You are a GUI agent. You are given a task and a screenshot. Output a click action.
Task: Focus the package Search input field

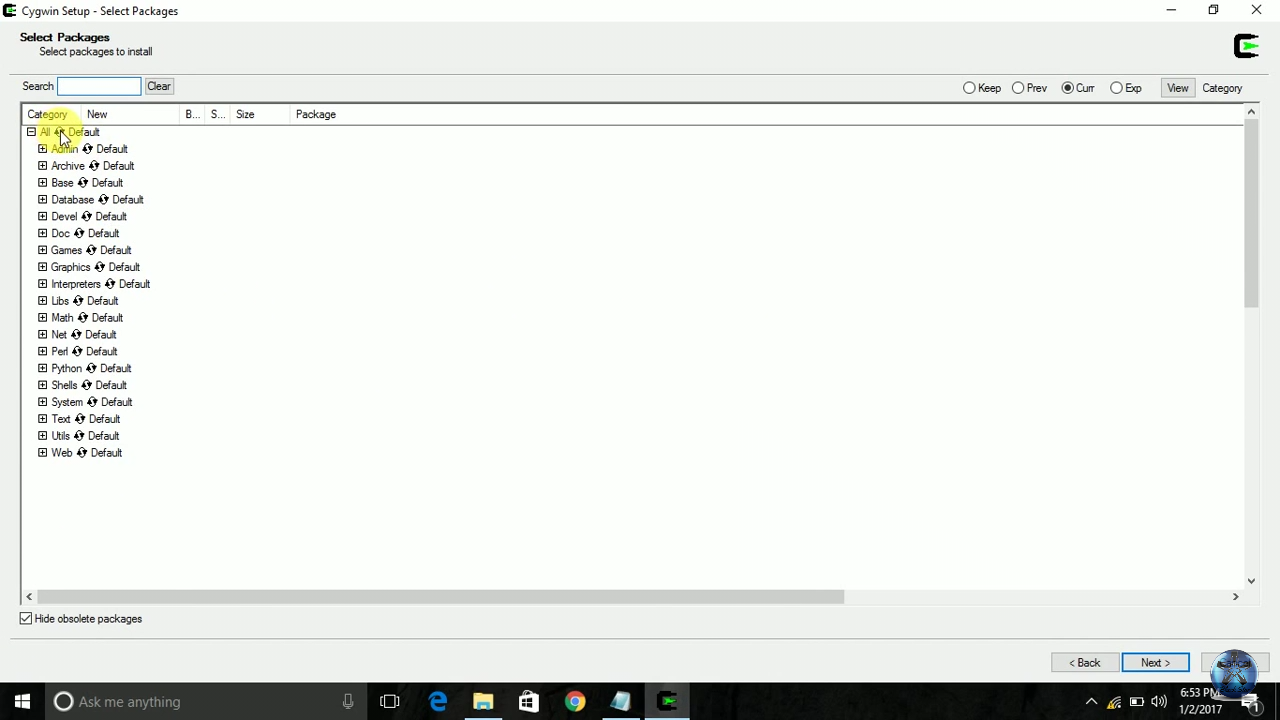click(99, 87)
